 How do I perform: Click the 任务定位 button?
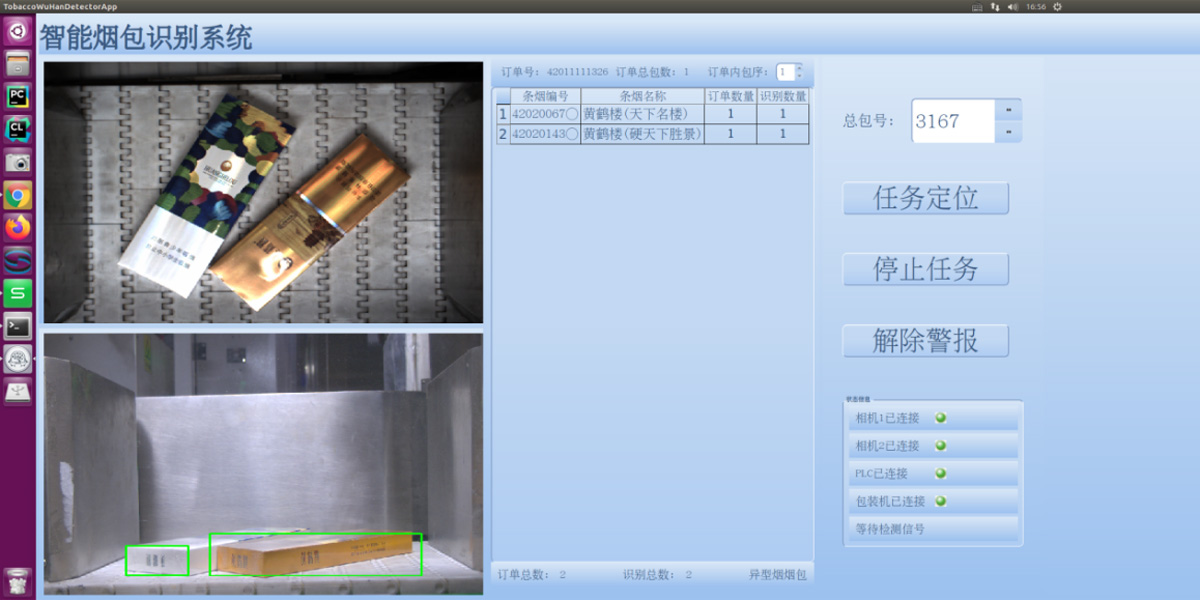pyautogui.click(x=925, y=198)
